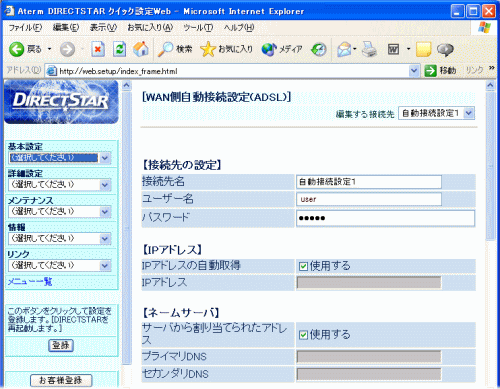The width and height of the screenshot is (500, 389).
Task: Click the sidebar frame scroll up arrow
Action: point(126,86)
